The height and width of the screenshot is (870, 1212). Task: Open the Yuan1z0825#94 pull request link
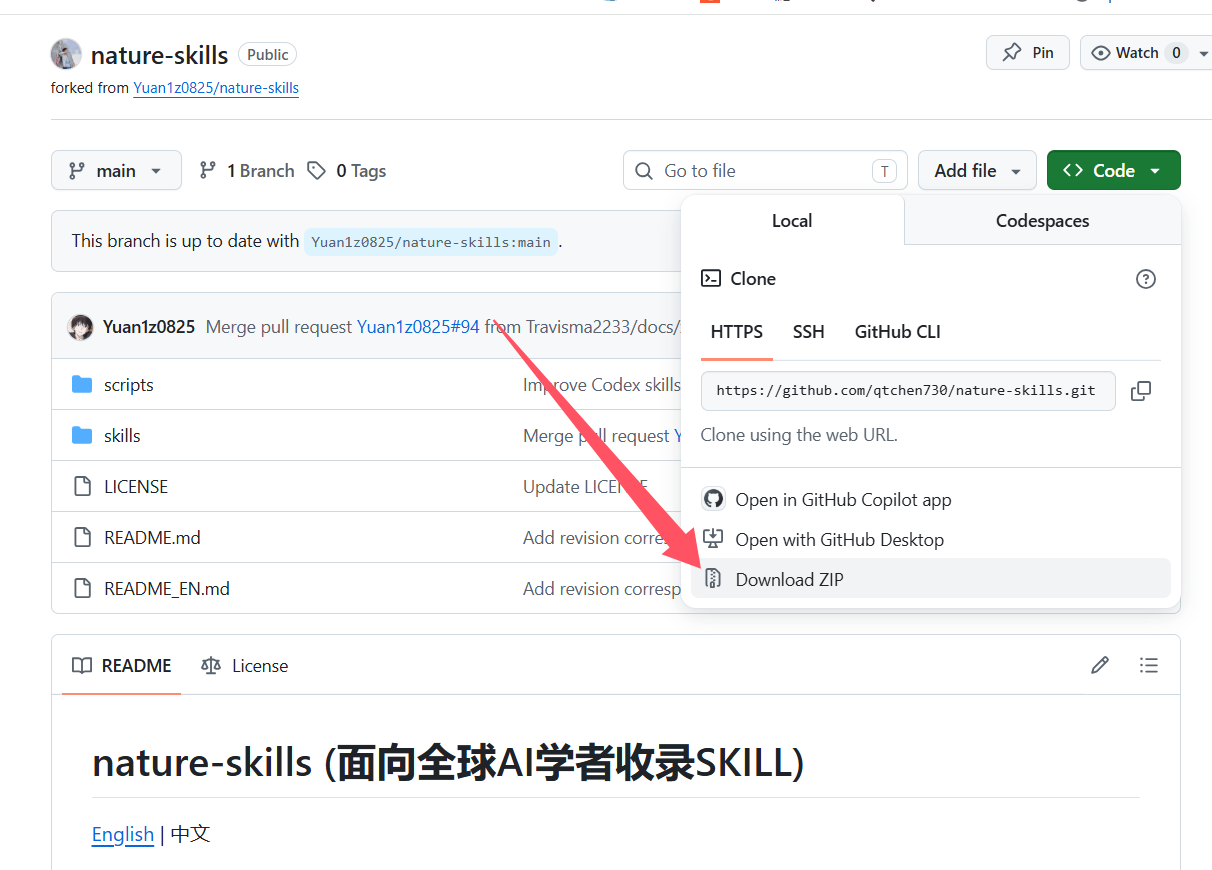click(418, 327)
